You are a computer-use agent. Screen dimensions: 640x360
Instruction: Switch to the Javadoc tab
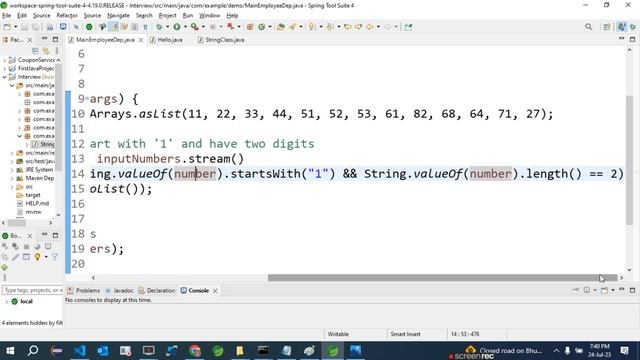click(119, 291)
